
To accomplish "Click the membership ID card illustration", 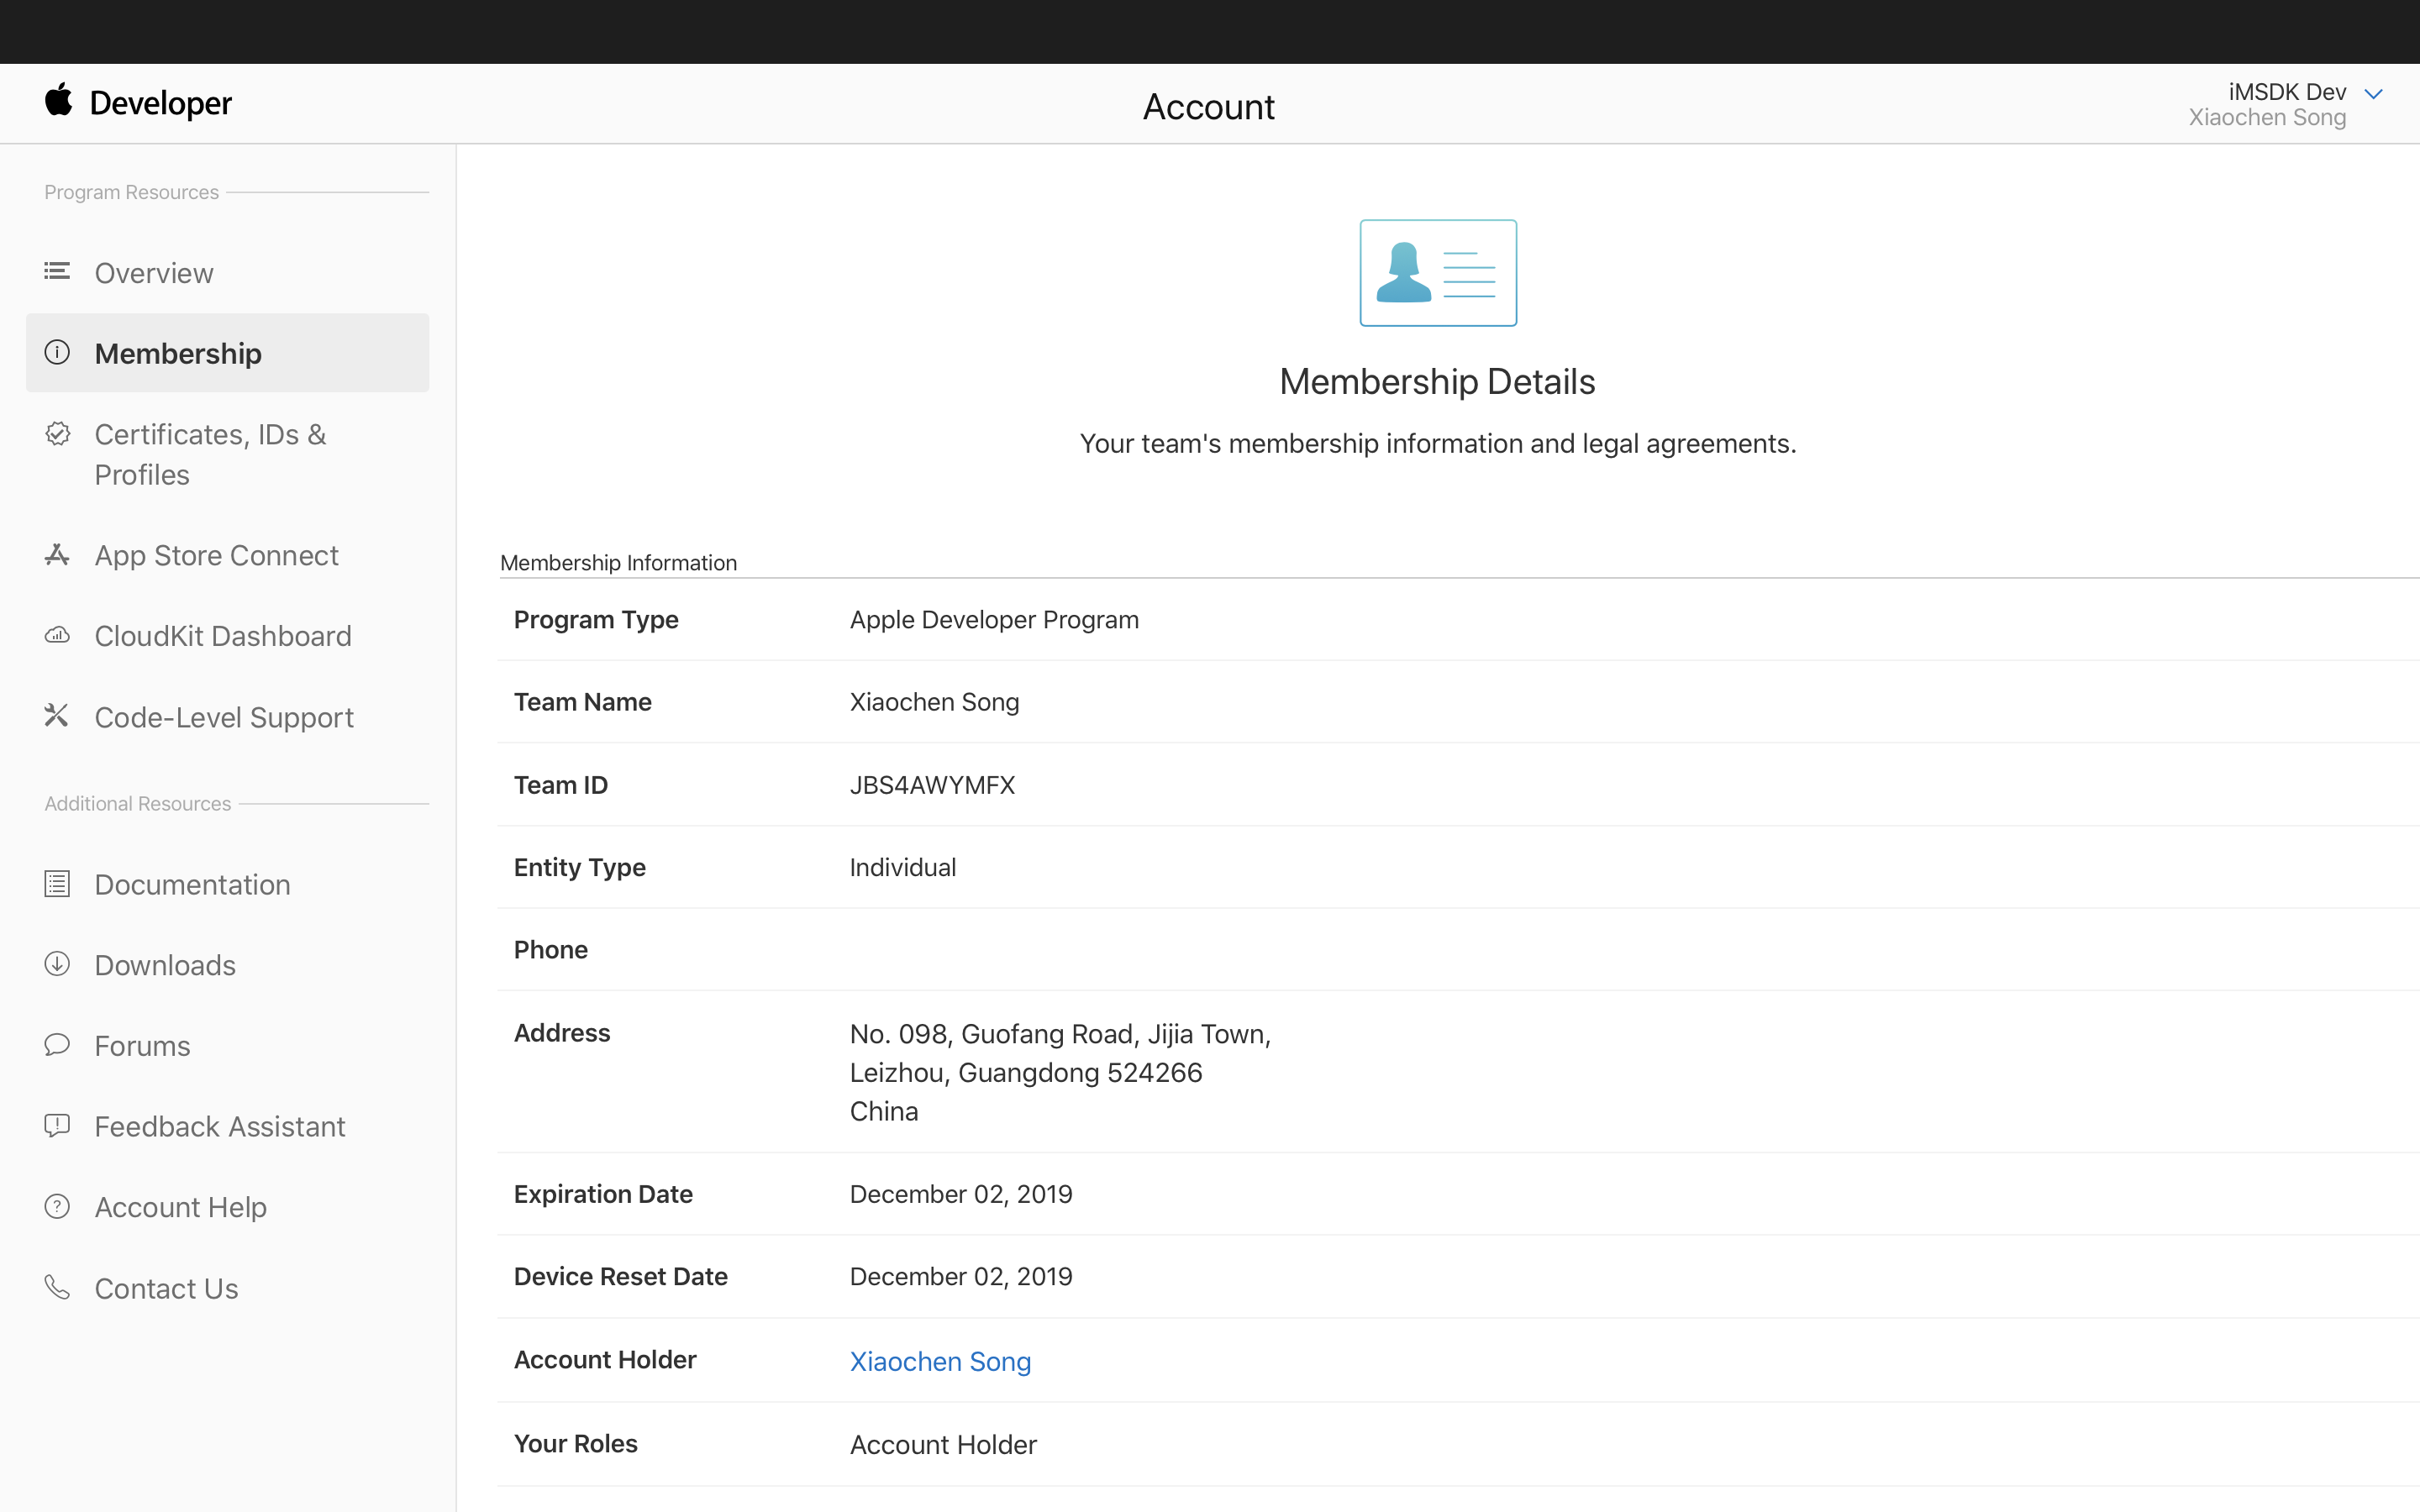I will click(1438, 273).
